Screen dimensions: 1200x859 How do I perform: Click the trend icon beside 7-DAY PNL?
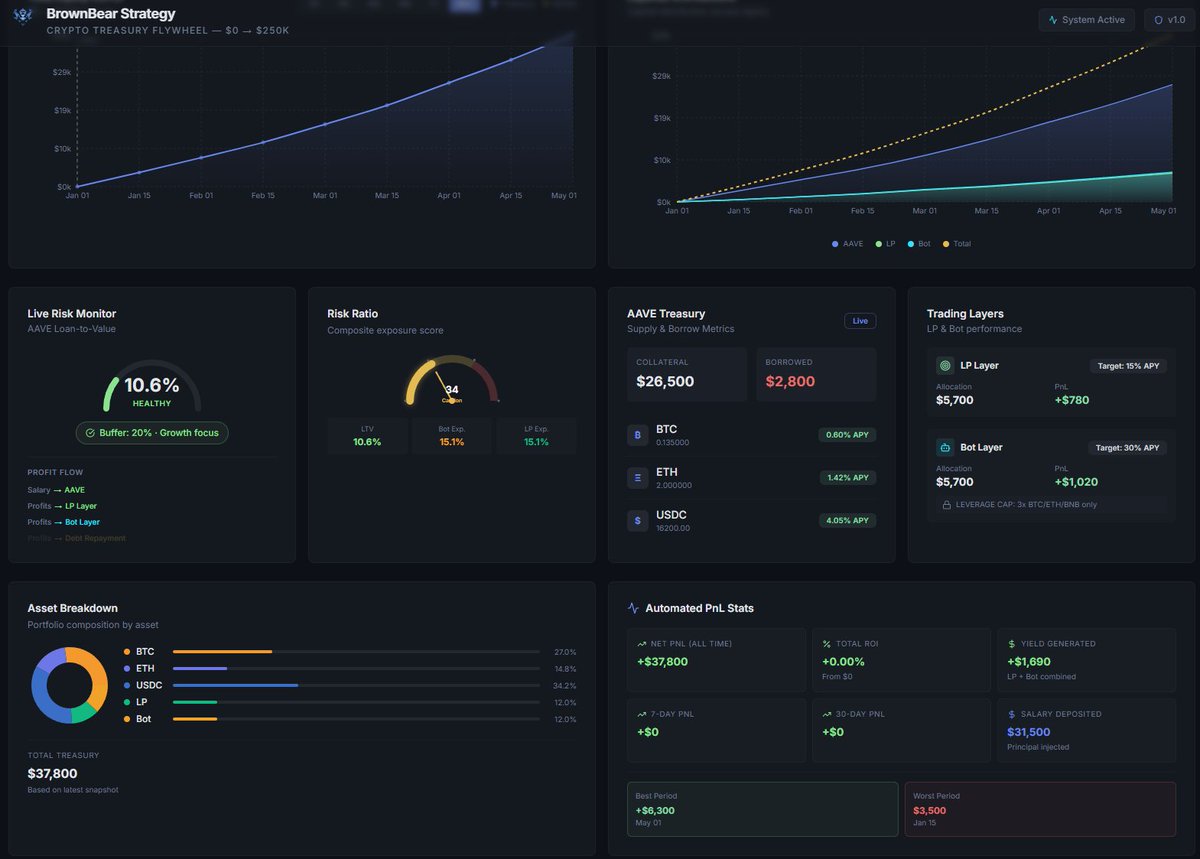(641, 714)
